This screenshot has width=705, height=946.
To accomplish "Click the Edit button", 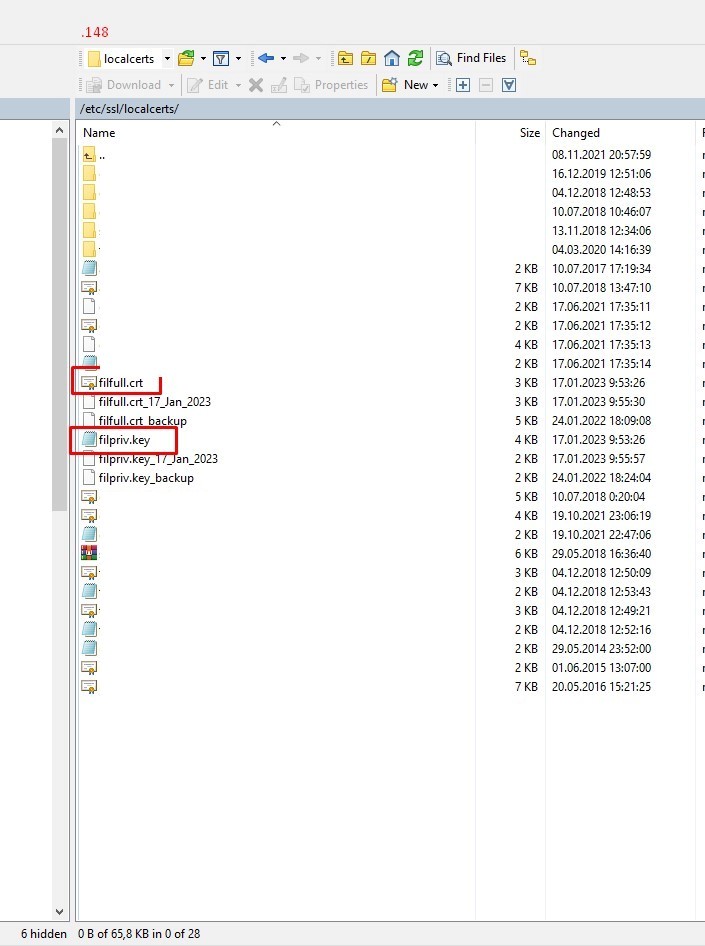I will pos(208,85).
